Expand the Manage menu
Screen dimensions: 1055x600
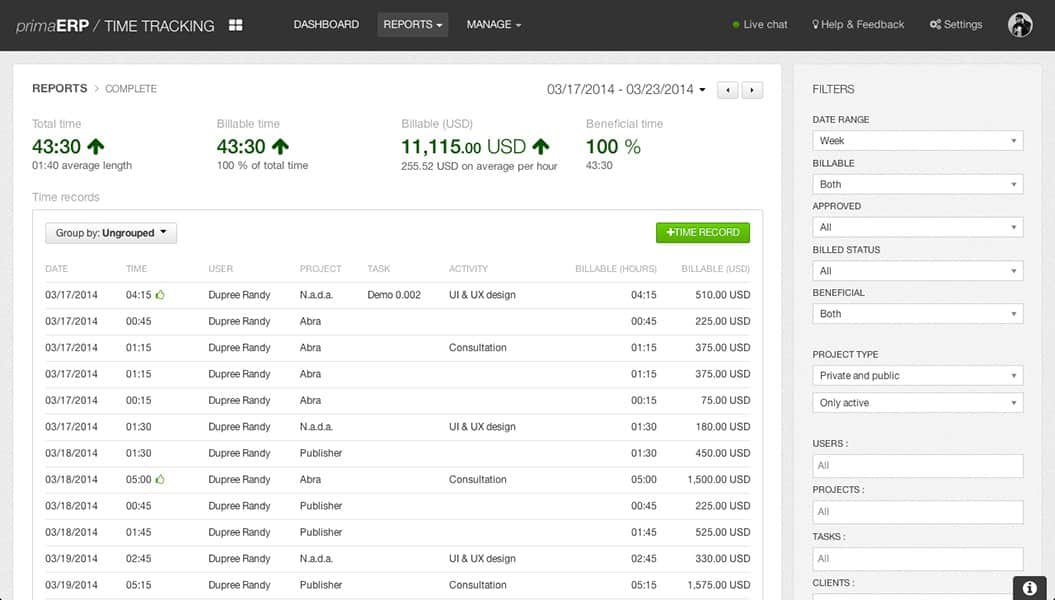tap(493, 25)
